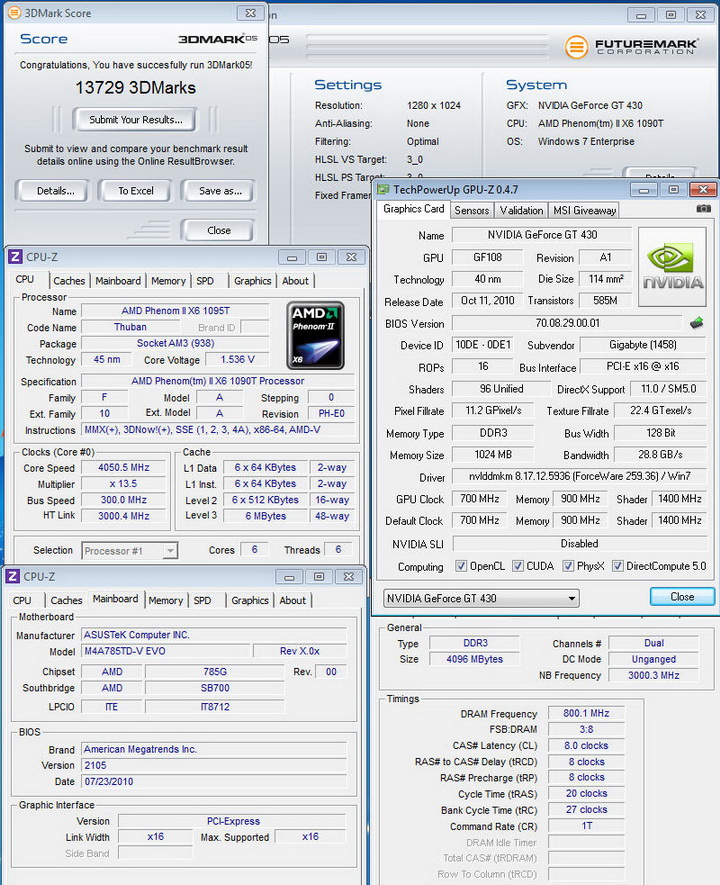The image size is (720, 885).
Task: Click the CAS# Latency value 8.0 clocks
Action: coord(586,746)
